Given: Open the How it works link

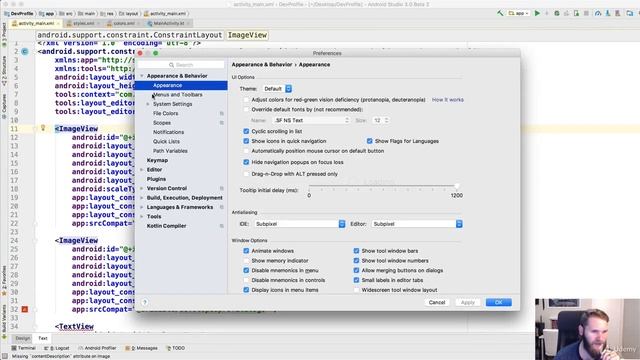Looking at the screenshot, I should [448, 100].
